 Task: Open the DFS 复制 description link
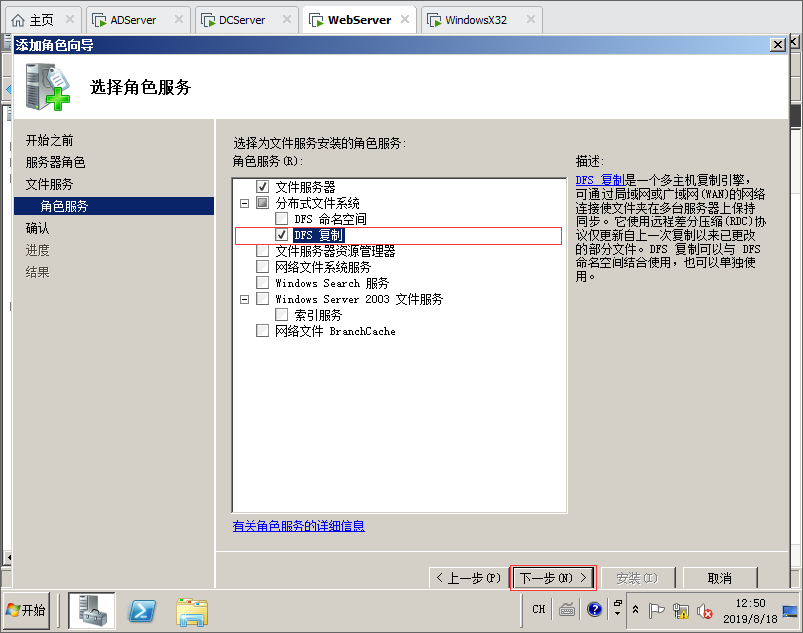[600, 180]
